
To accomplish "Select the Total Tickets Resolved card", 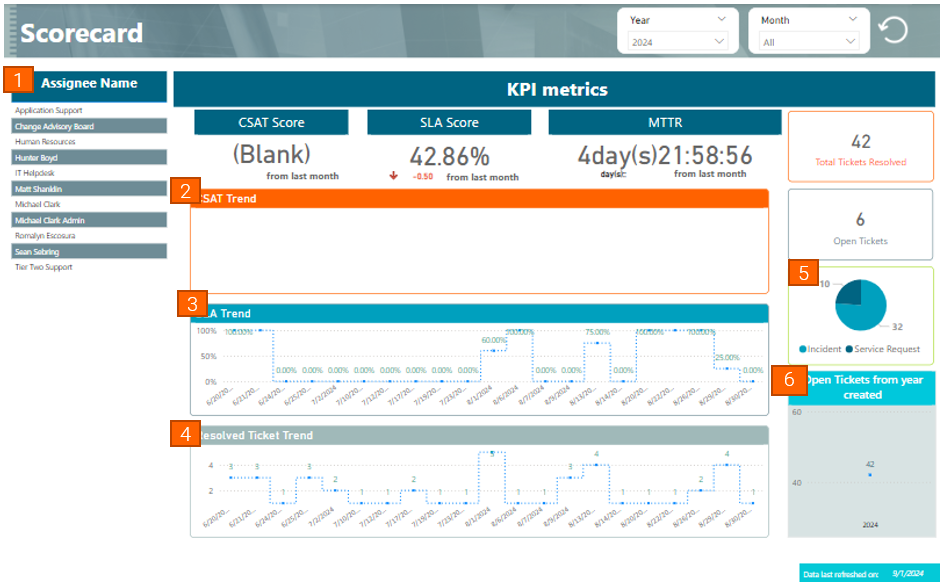I will 860,147.
